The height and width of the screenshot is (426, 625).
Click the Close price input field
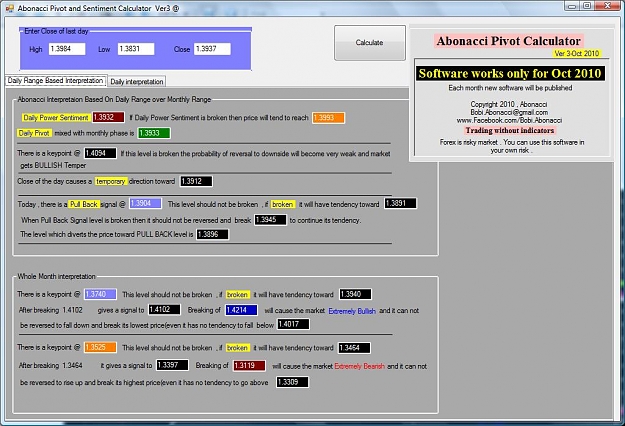click(x=212, y=49)
